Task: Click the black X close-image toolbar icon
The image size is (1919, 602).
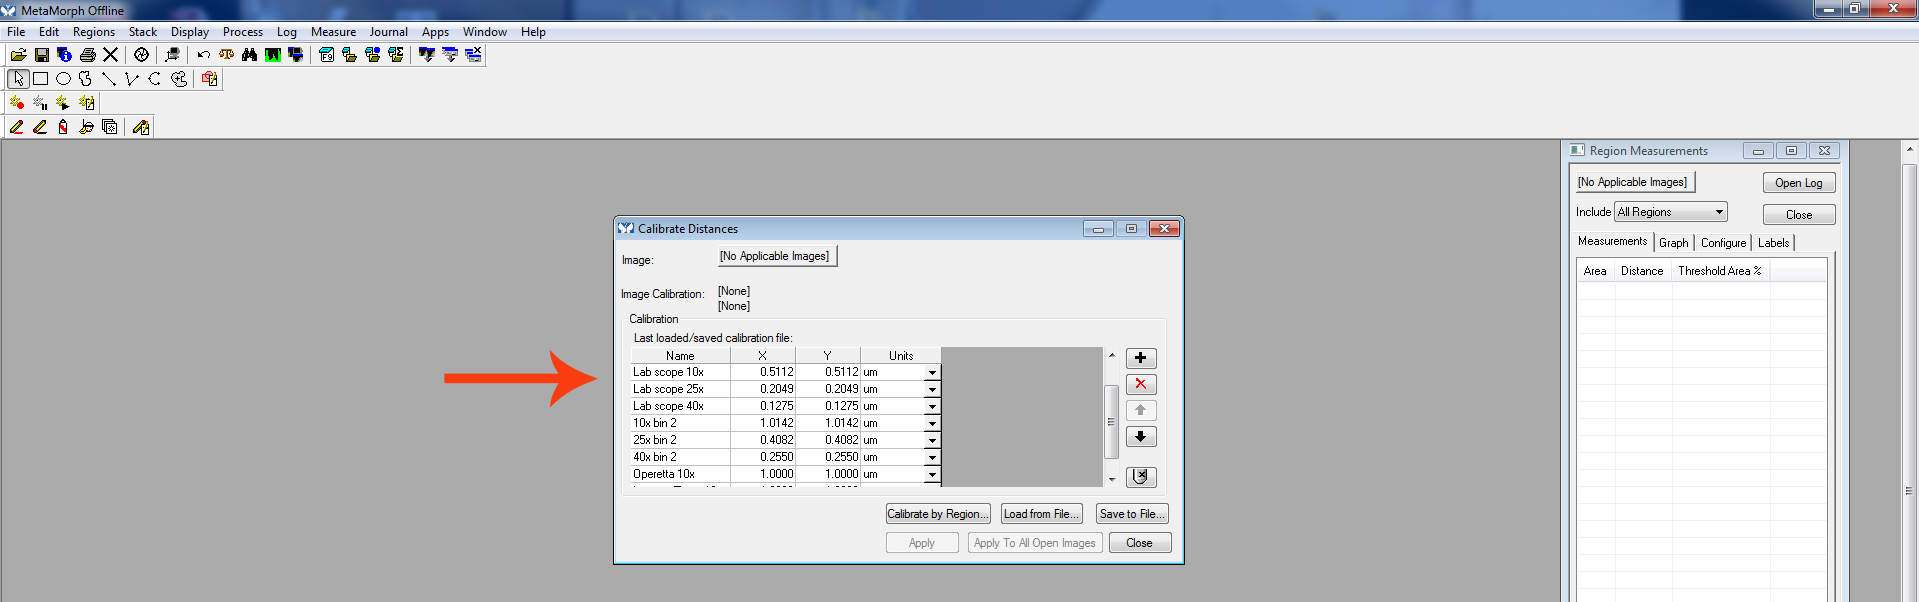Action: click(111, 55)
